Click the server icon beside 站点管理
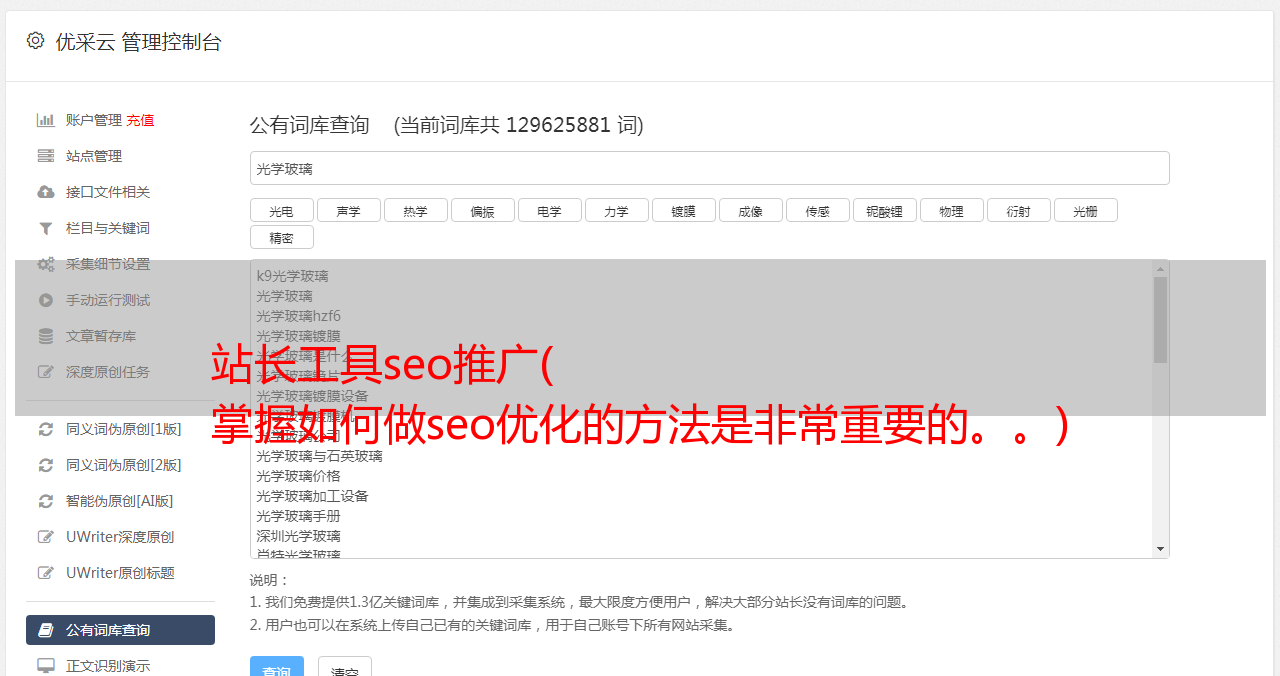The width and height of the screenshot is (1280, 676). click(46, 156)
